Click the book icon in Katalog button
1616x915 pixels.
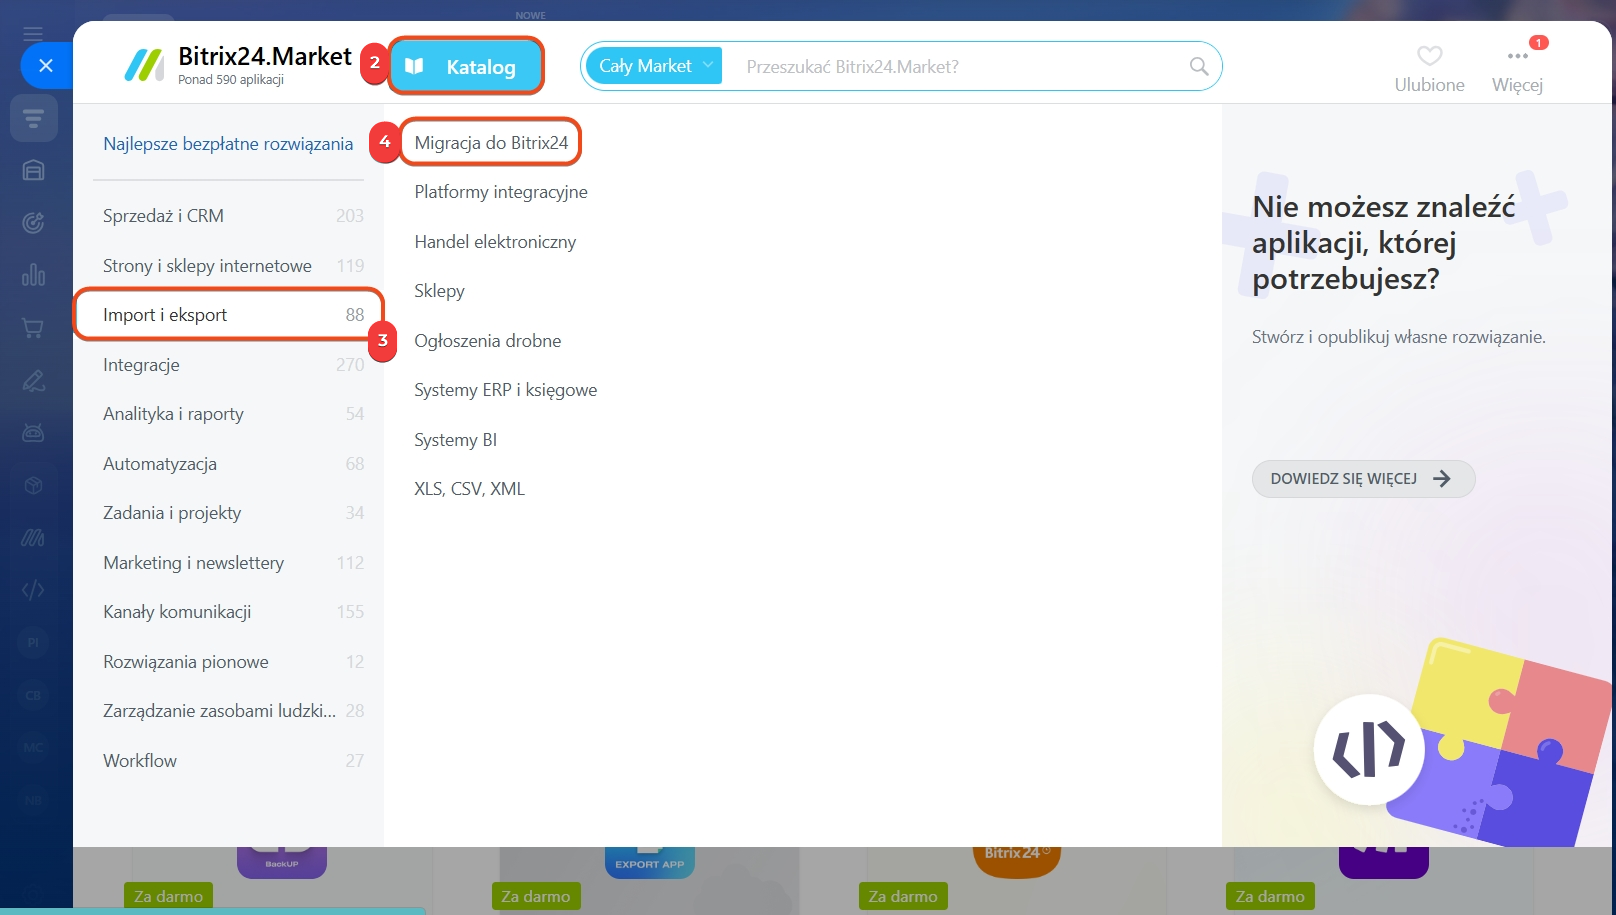[x=414, y=66]
